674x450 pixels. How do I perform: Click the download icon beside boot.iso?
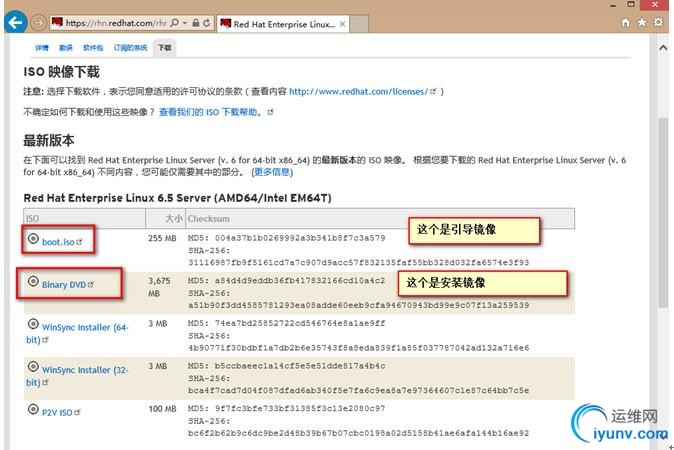tap(33, 238)
